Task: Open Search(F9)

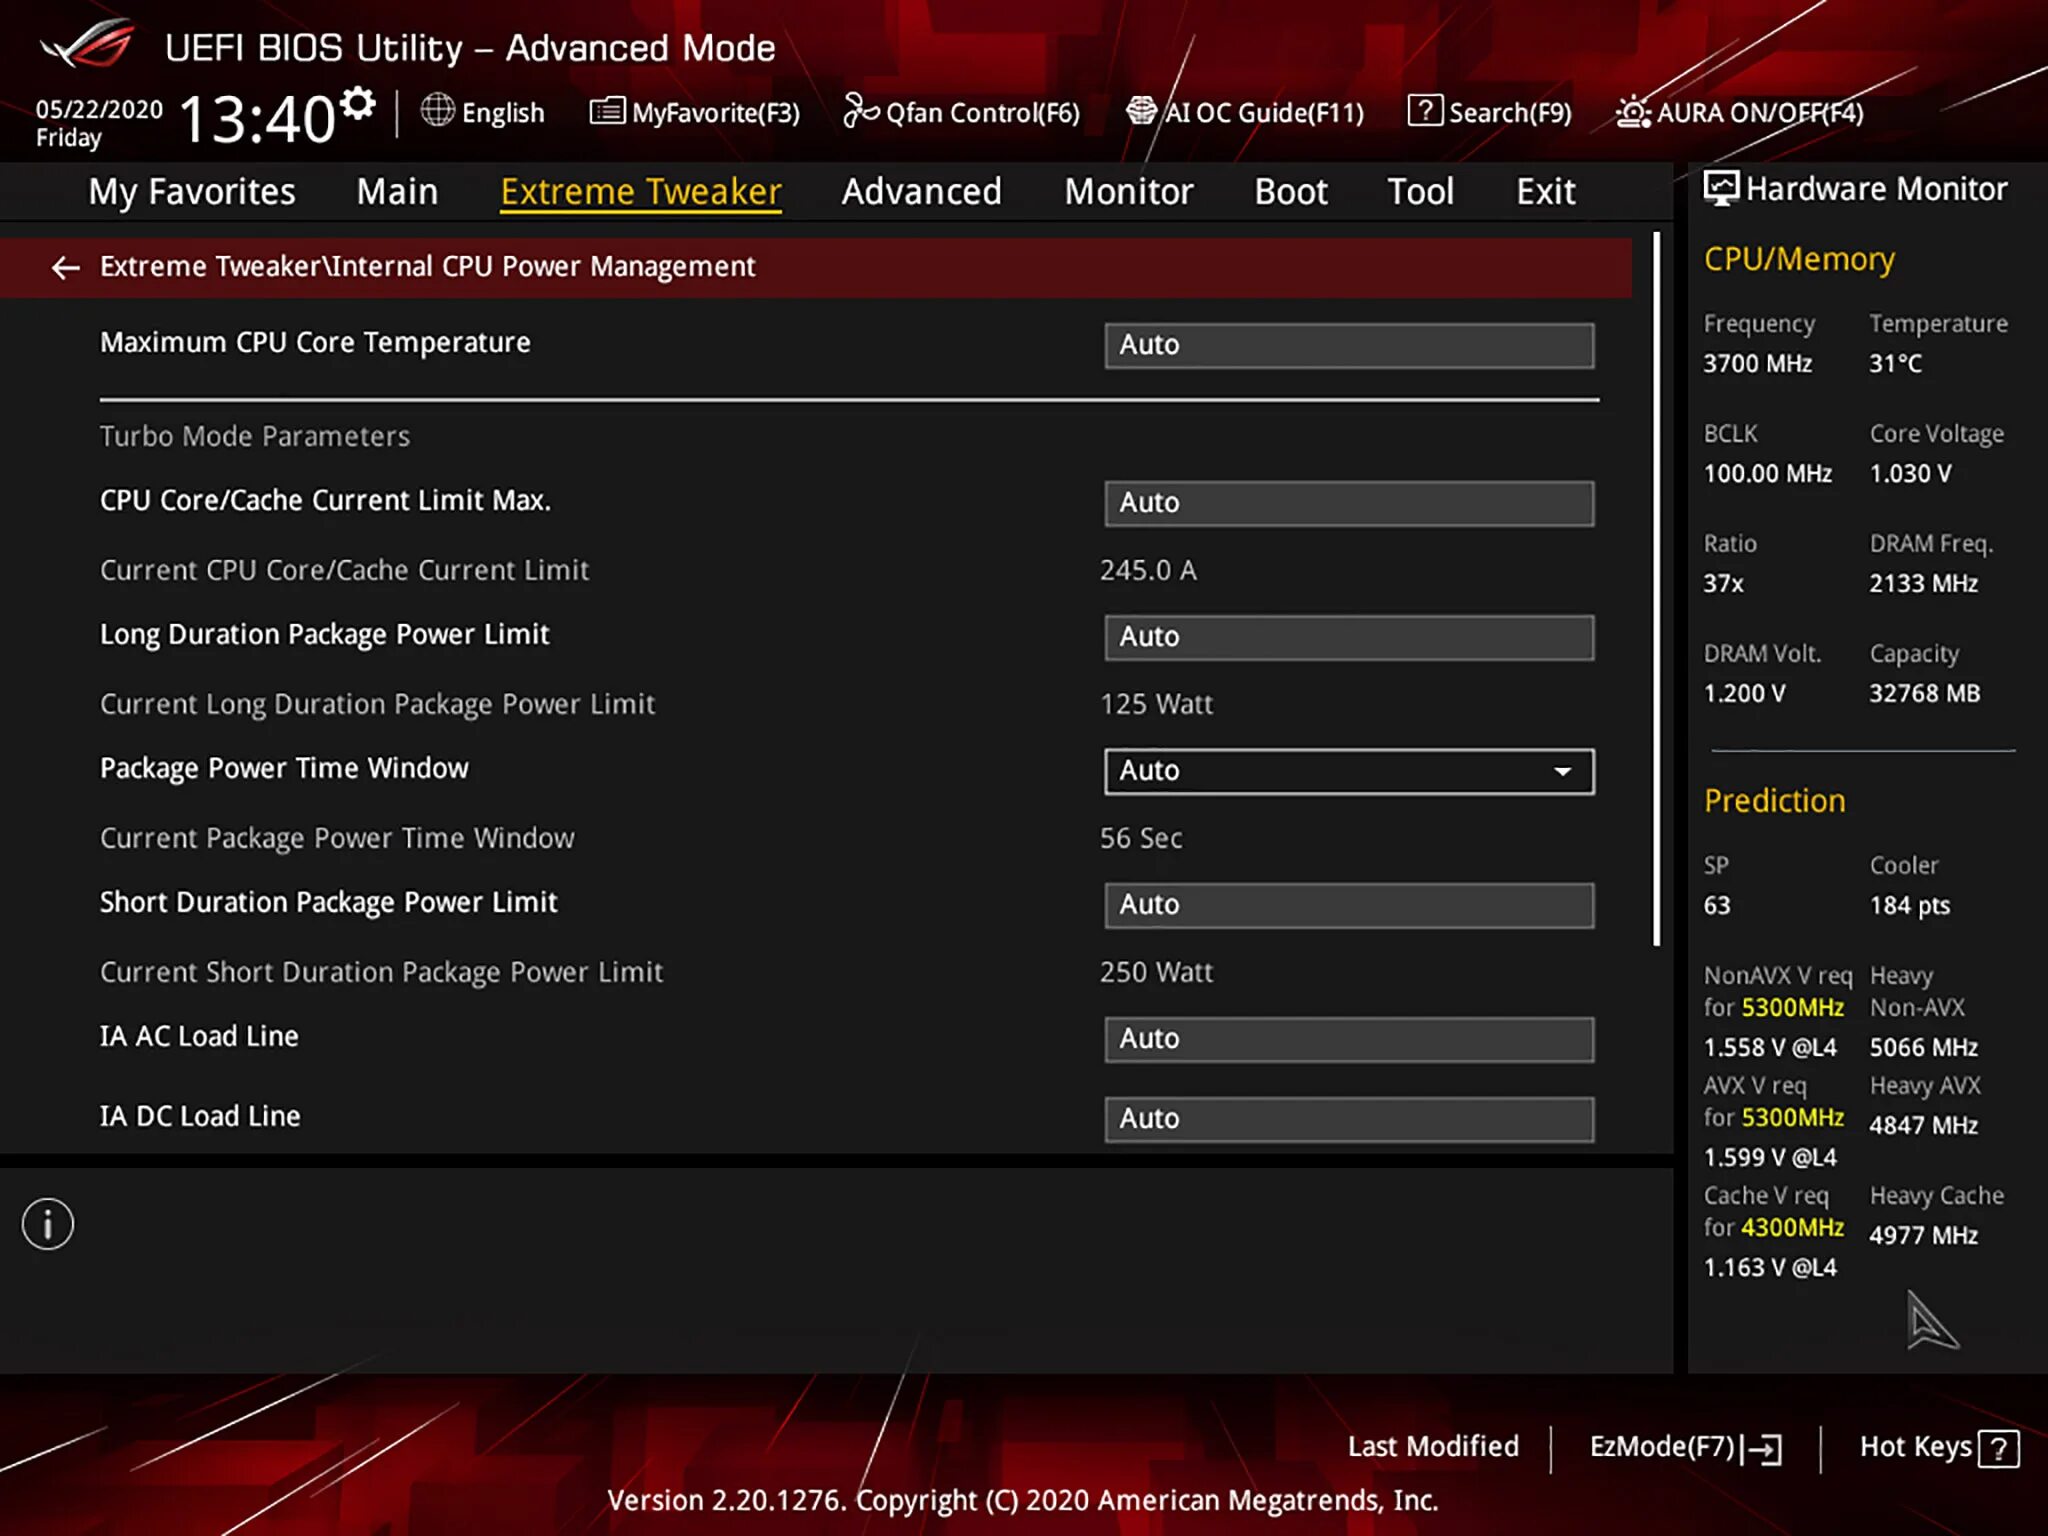Action: coord(1490,112)
